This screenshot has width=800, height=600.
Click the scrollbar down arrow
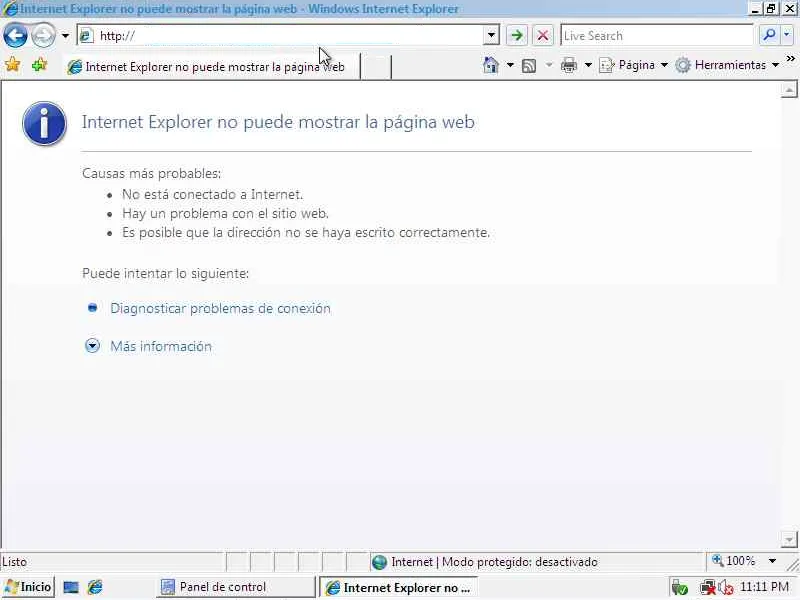(x=789, y=539)
